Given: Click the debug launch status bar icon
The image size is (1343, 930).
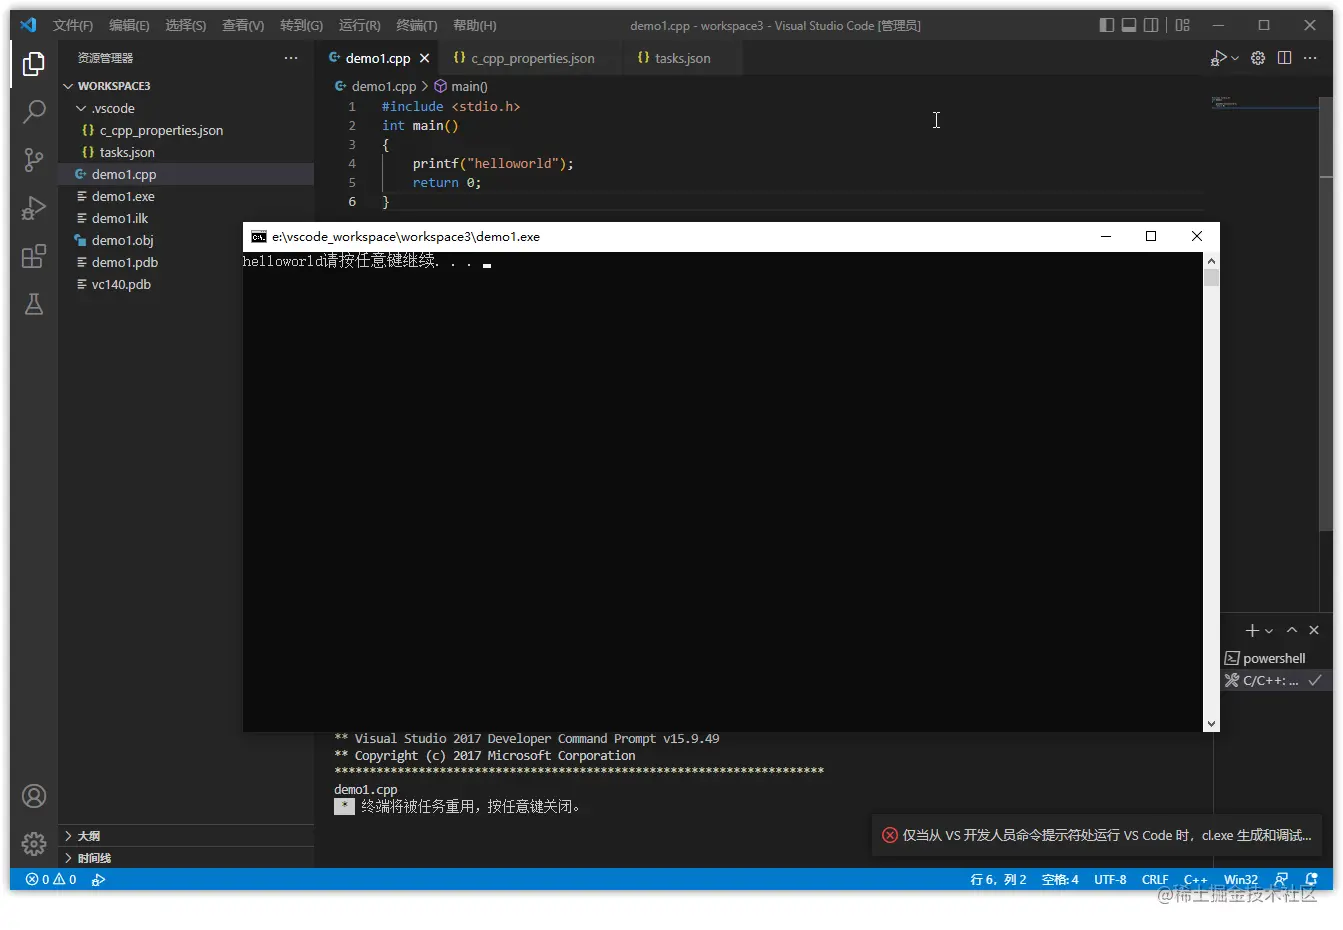Looking at the screenshot, I should point(98,879).
